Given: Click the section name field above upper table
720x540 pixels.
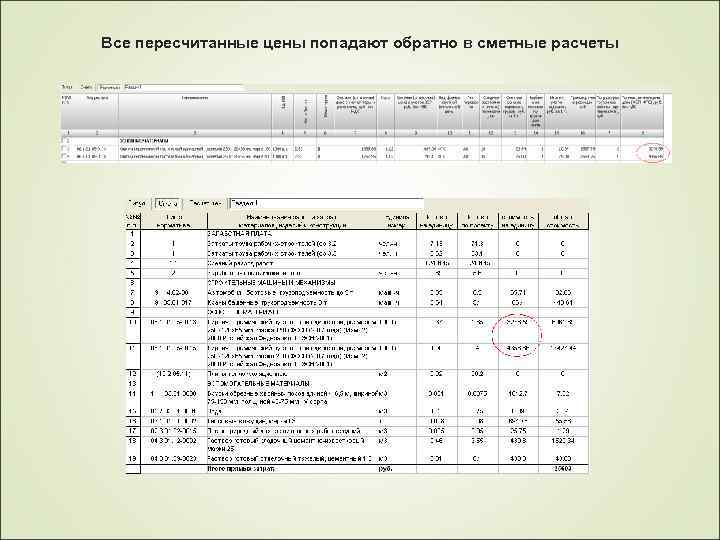Looking at the screenshot, I should (183, 87).
